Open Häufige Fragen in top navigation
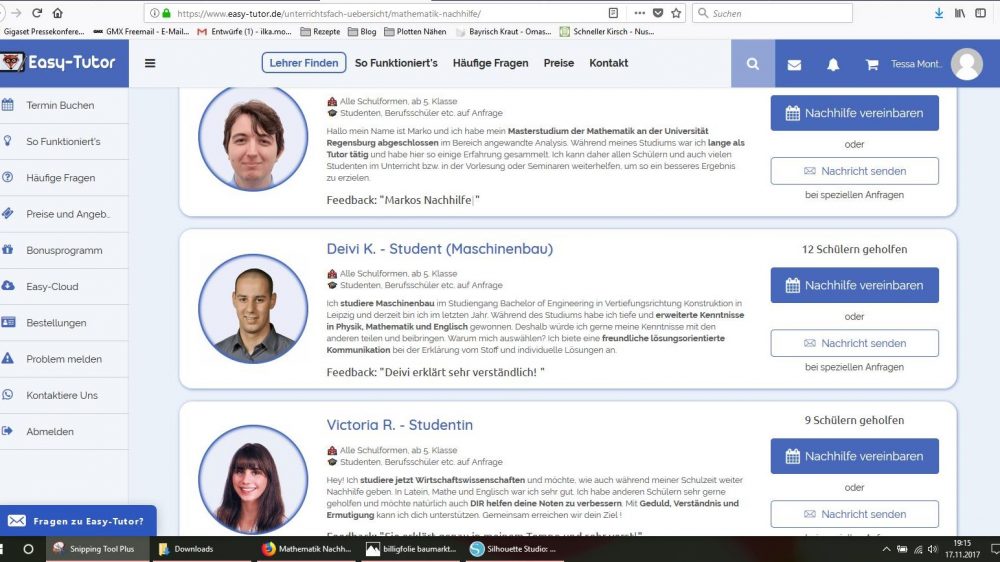 (x=490, y=63)
